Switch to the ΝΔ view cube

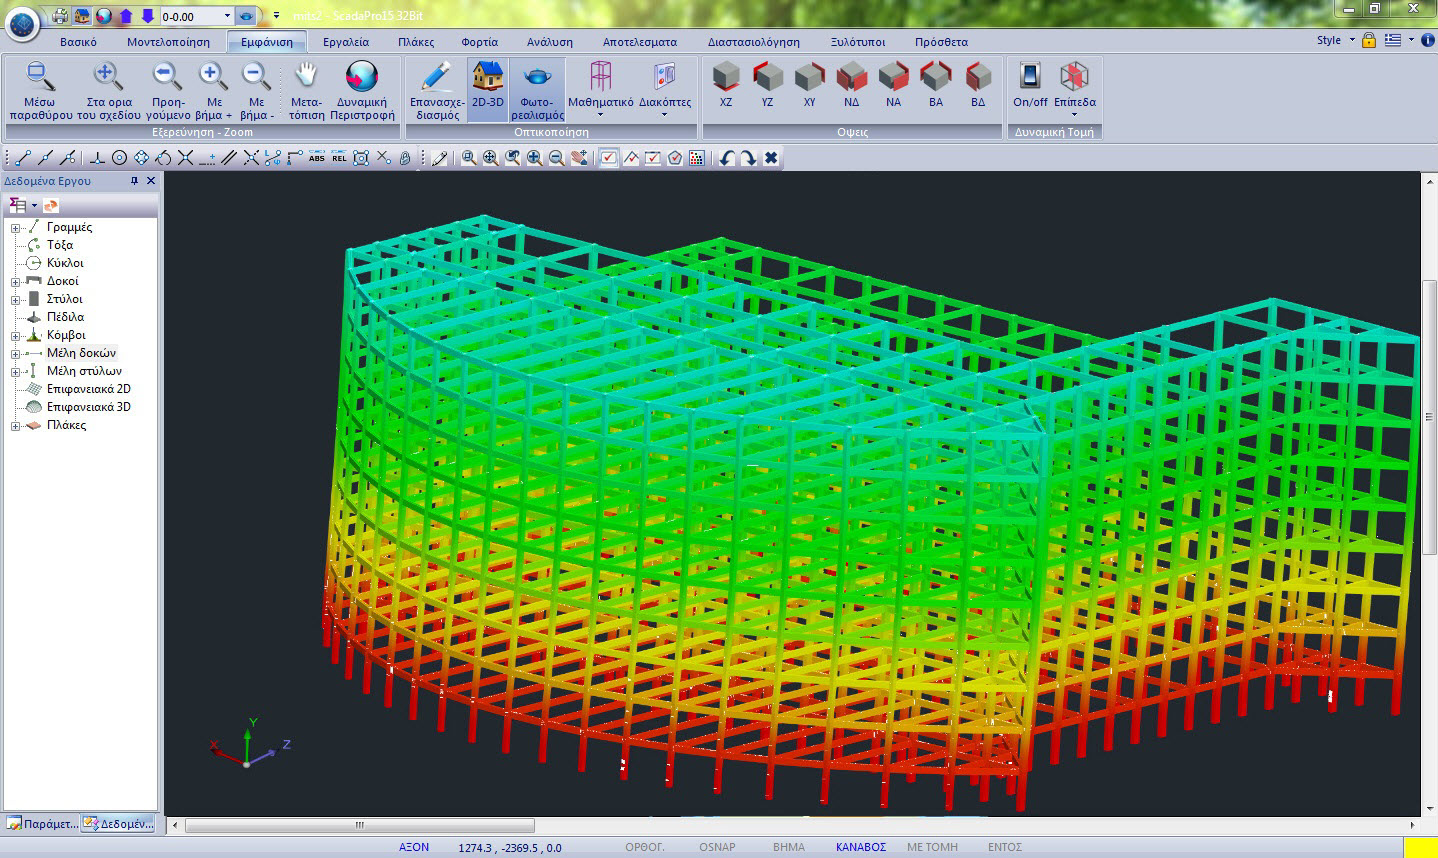[x=851, y=78]
